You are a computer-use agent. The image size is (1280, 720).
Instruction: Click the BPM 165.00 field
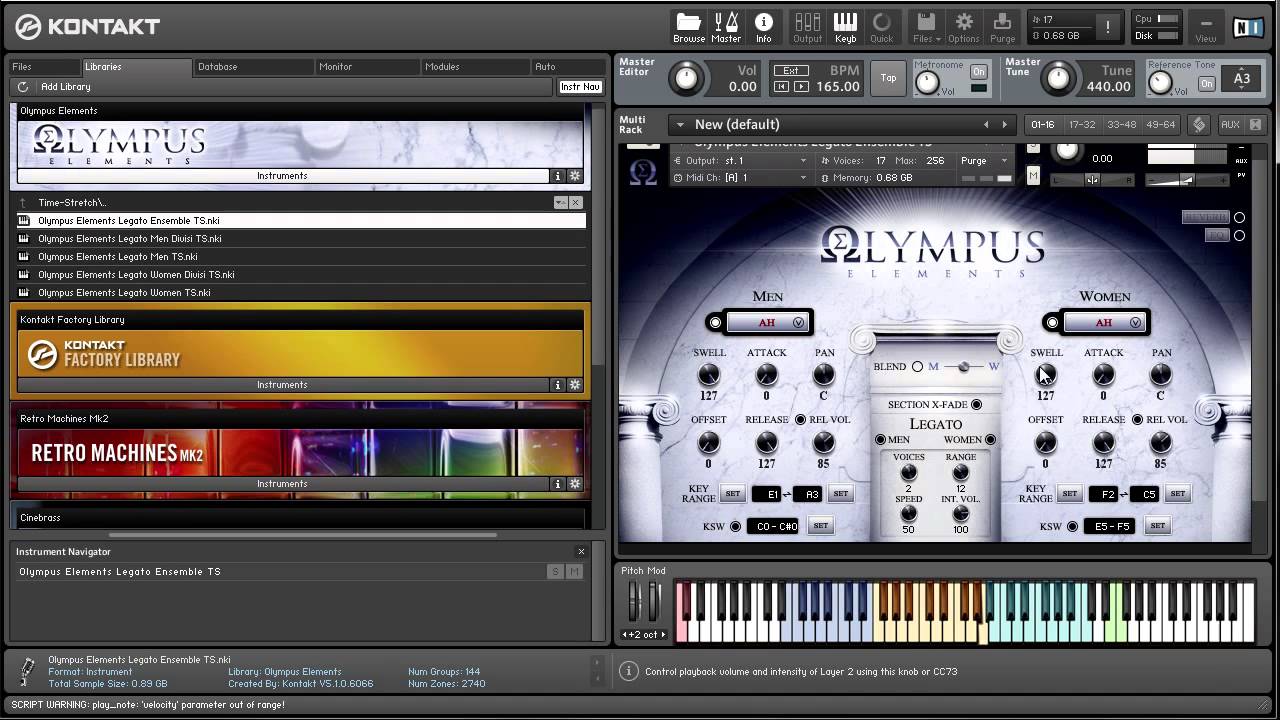pyautogui.click(x=838, y=87)
